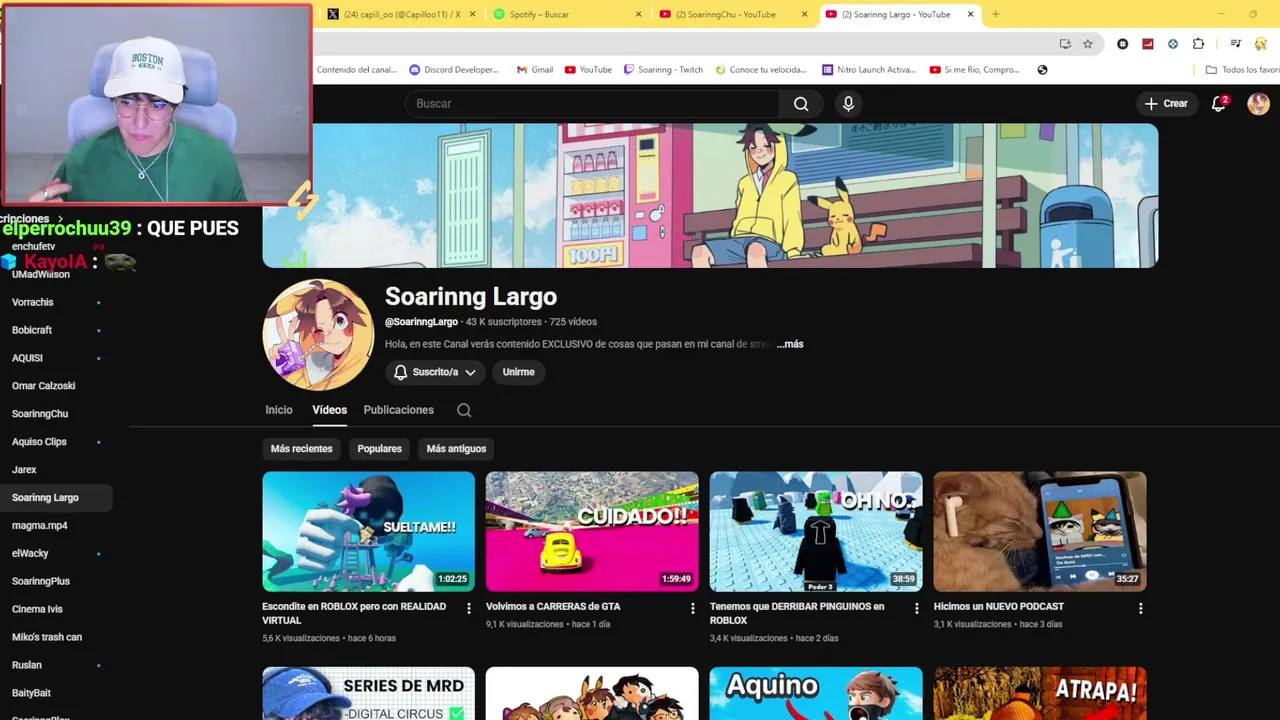Start voice search with the microphone icon

pyautogui.click(x=848, y=104)
